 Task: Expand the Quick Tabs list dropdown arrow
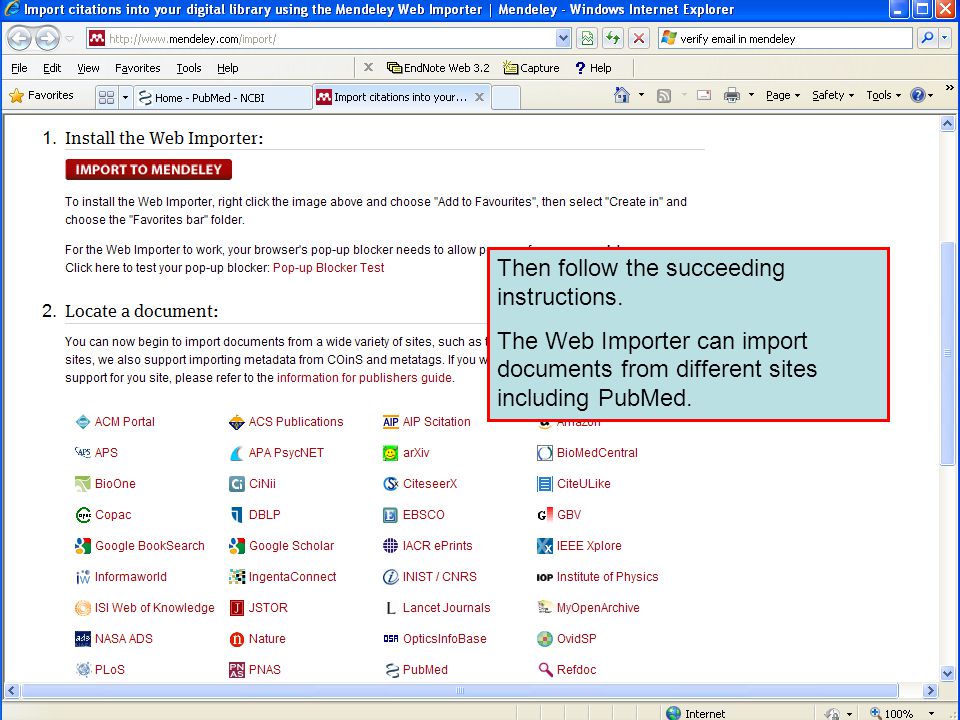click(126, 97)
